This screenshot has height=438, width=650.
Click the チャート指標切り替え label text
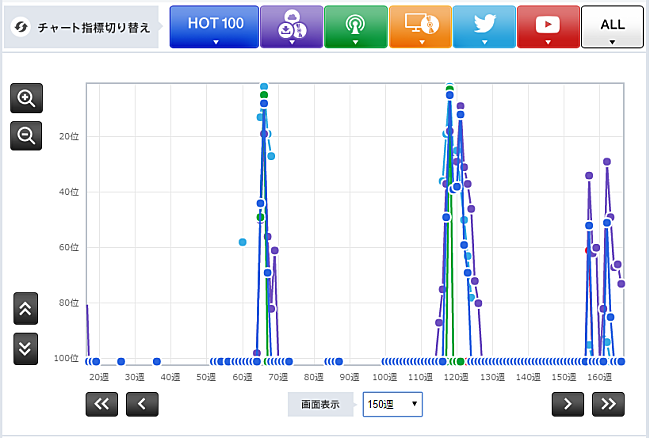[x=93, y=27]
